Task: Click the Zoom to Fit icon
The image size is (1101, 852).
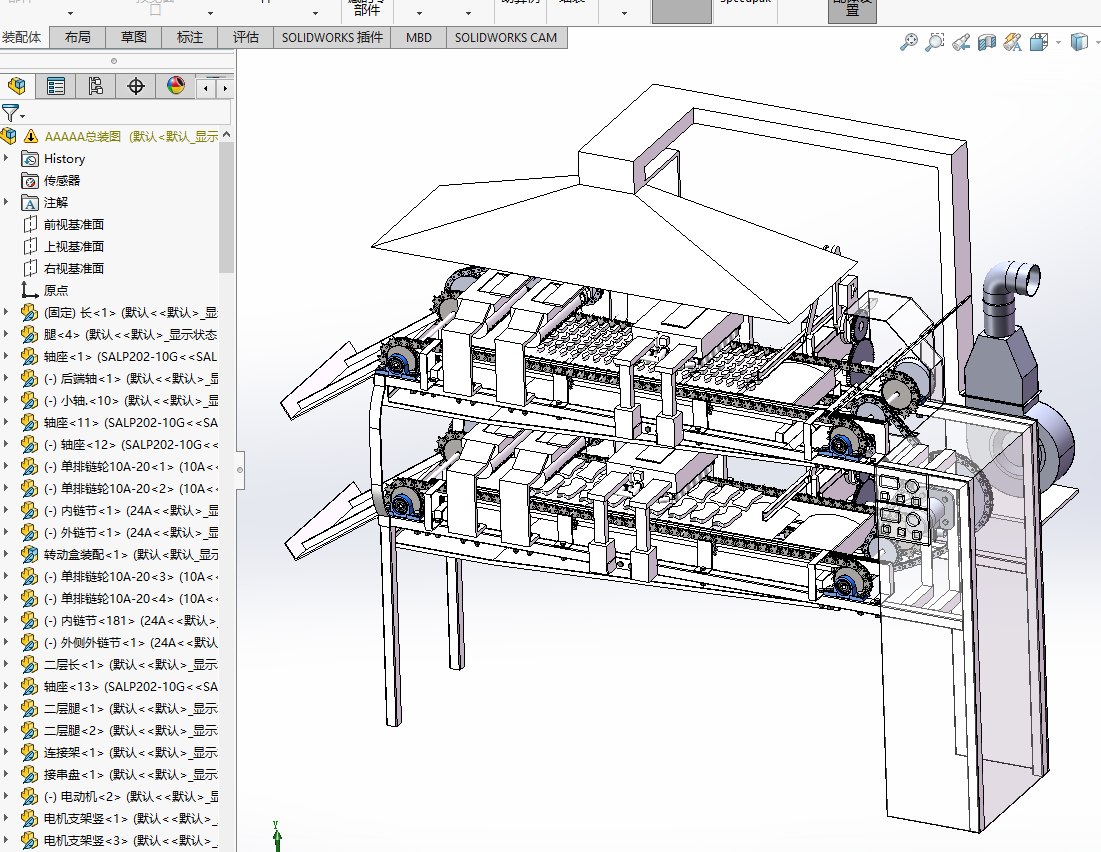Action: click(908, 42)
